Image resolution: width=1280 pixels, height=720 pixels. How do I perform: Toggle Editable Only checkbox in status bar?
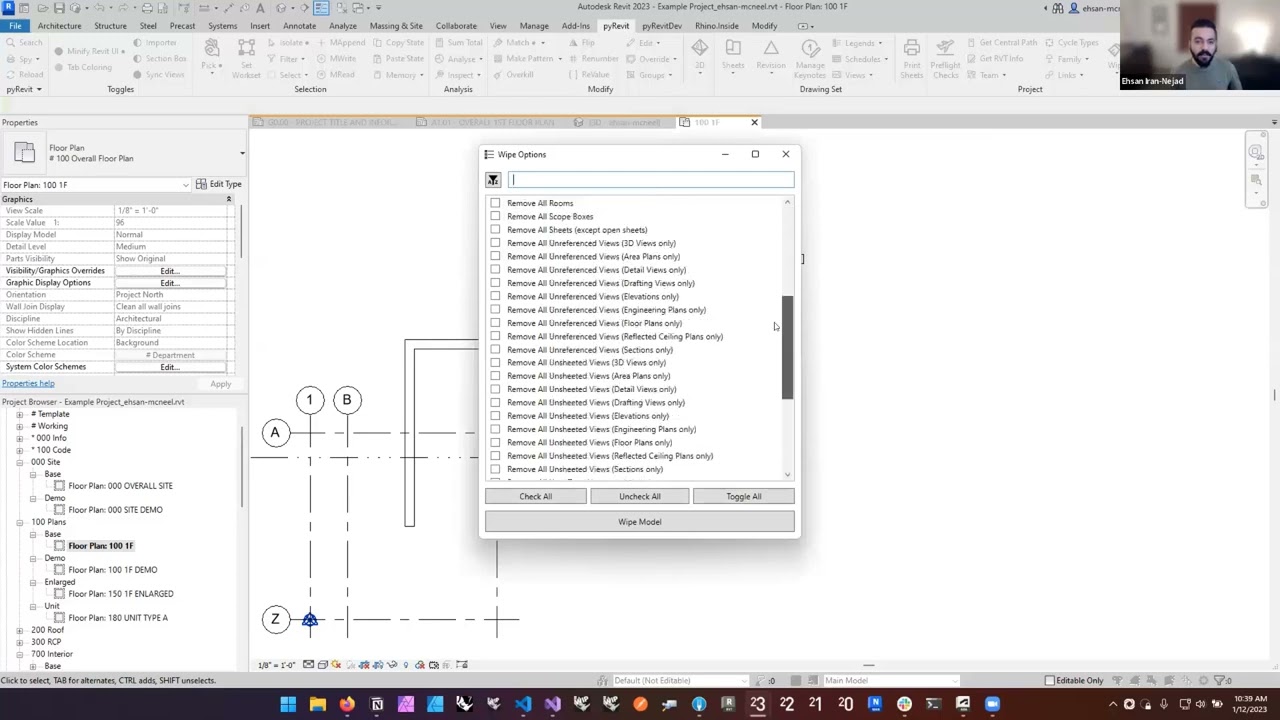click(x=1050, y=680)
